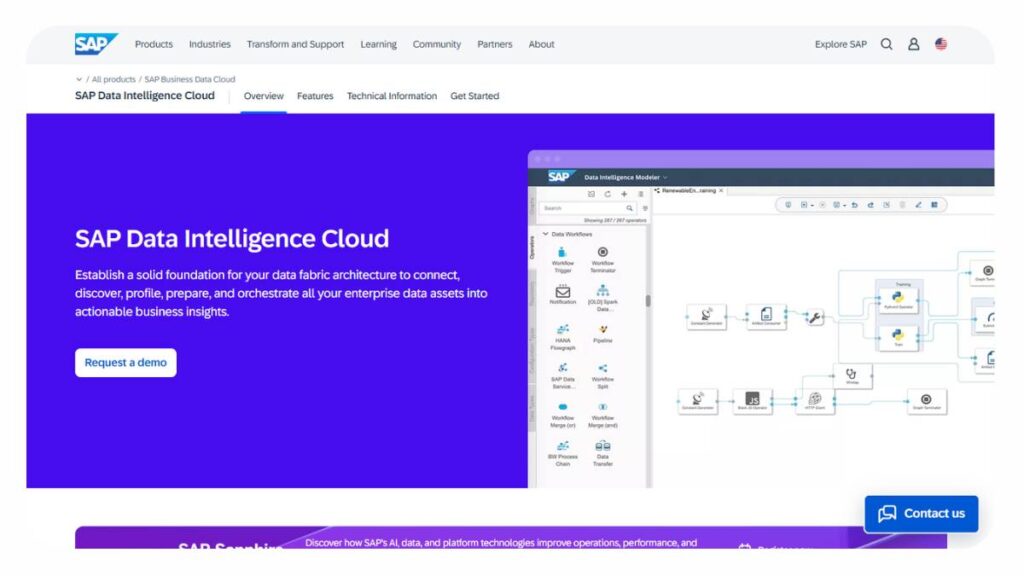Image resolution: width=1024 pixels, height=576 pixels.
Task: Open the Learning menu
Action: [x=378, y=44]
